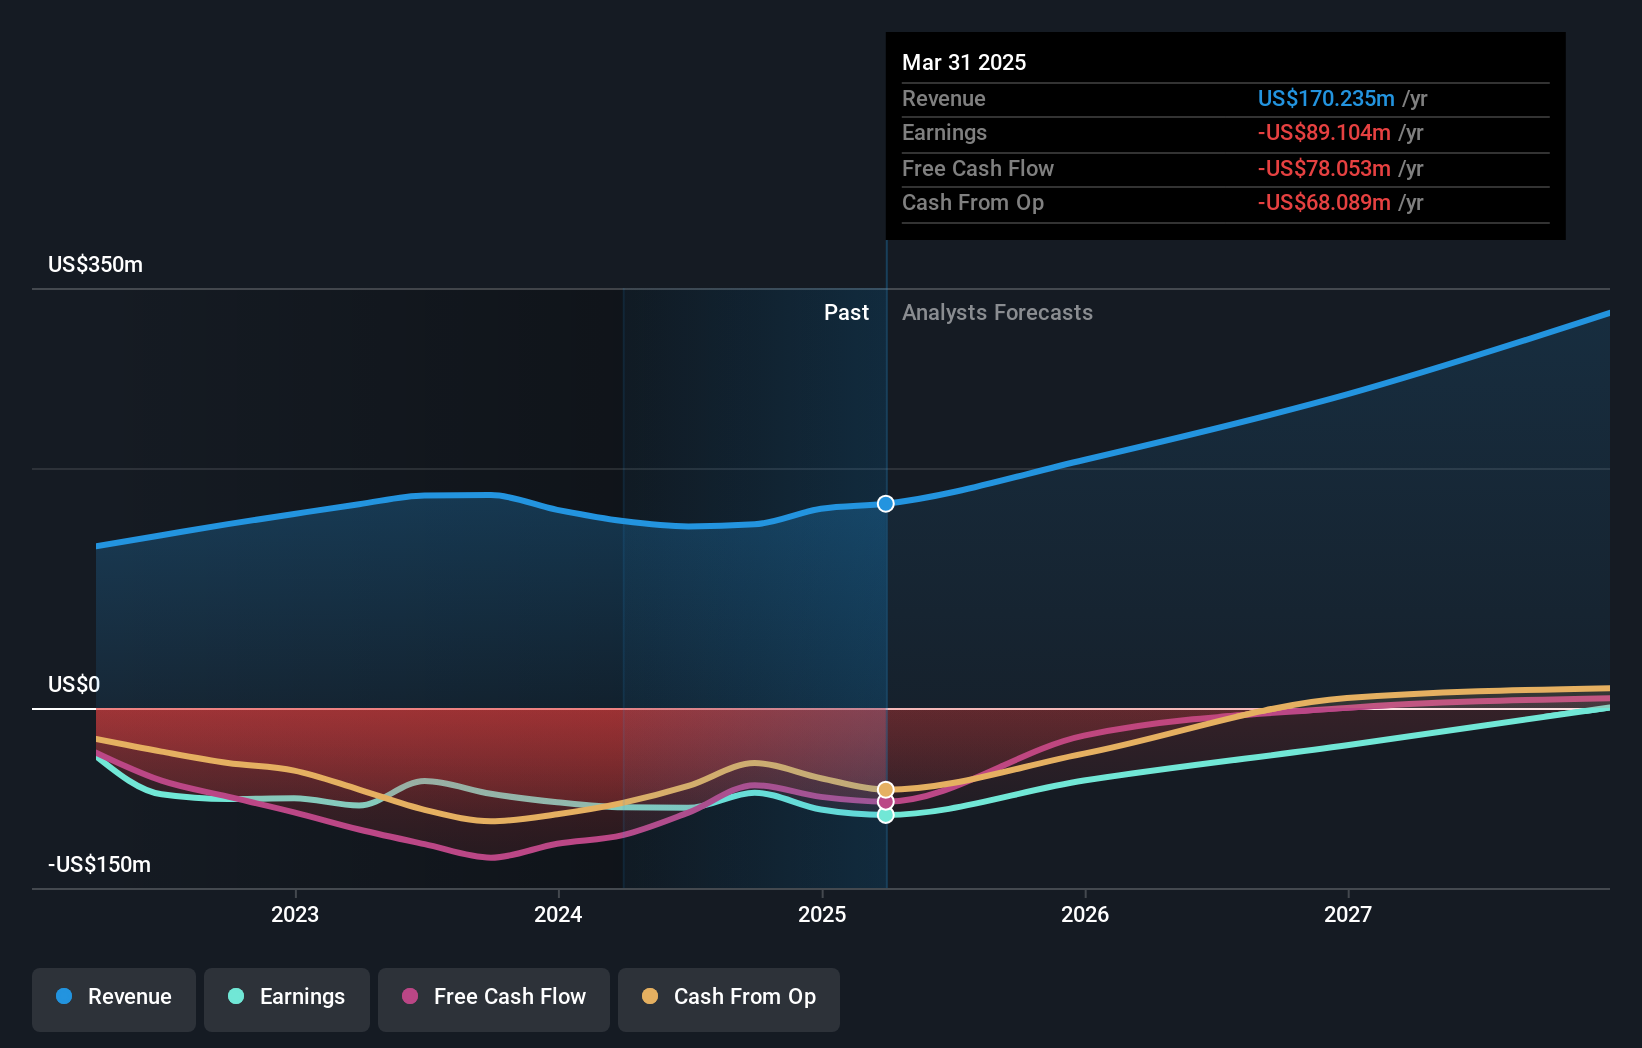
Task: Click the Earnings row label in tooltip
Action: click(944, 133)
